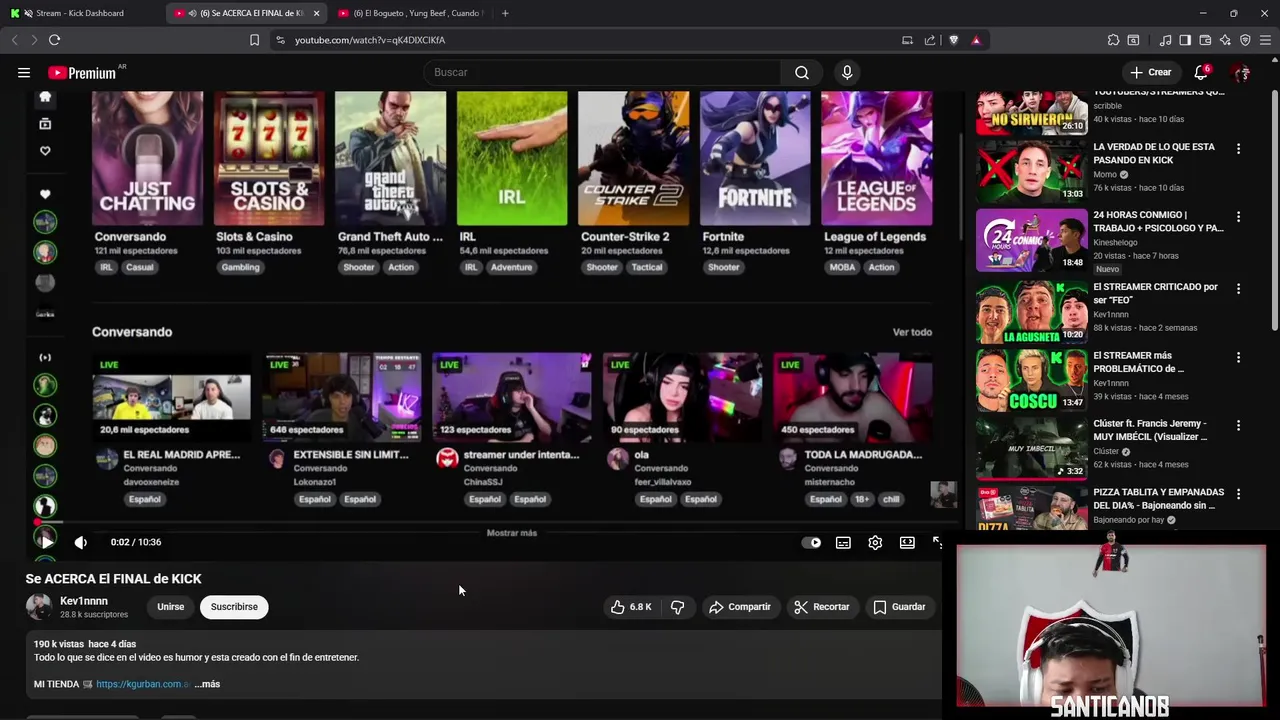The height and width of the screenshot is (720, 1280).
Task: Click the YouTube Premium logo
Action: pos(84,72)
